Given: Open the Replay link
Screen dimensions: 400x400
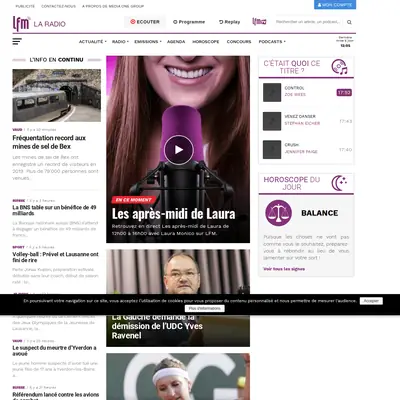Looking at the screenshot, I should pos(229,22).
